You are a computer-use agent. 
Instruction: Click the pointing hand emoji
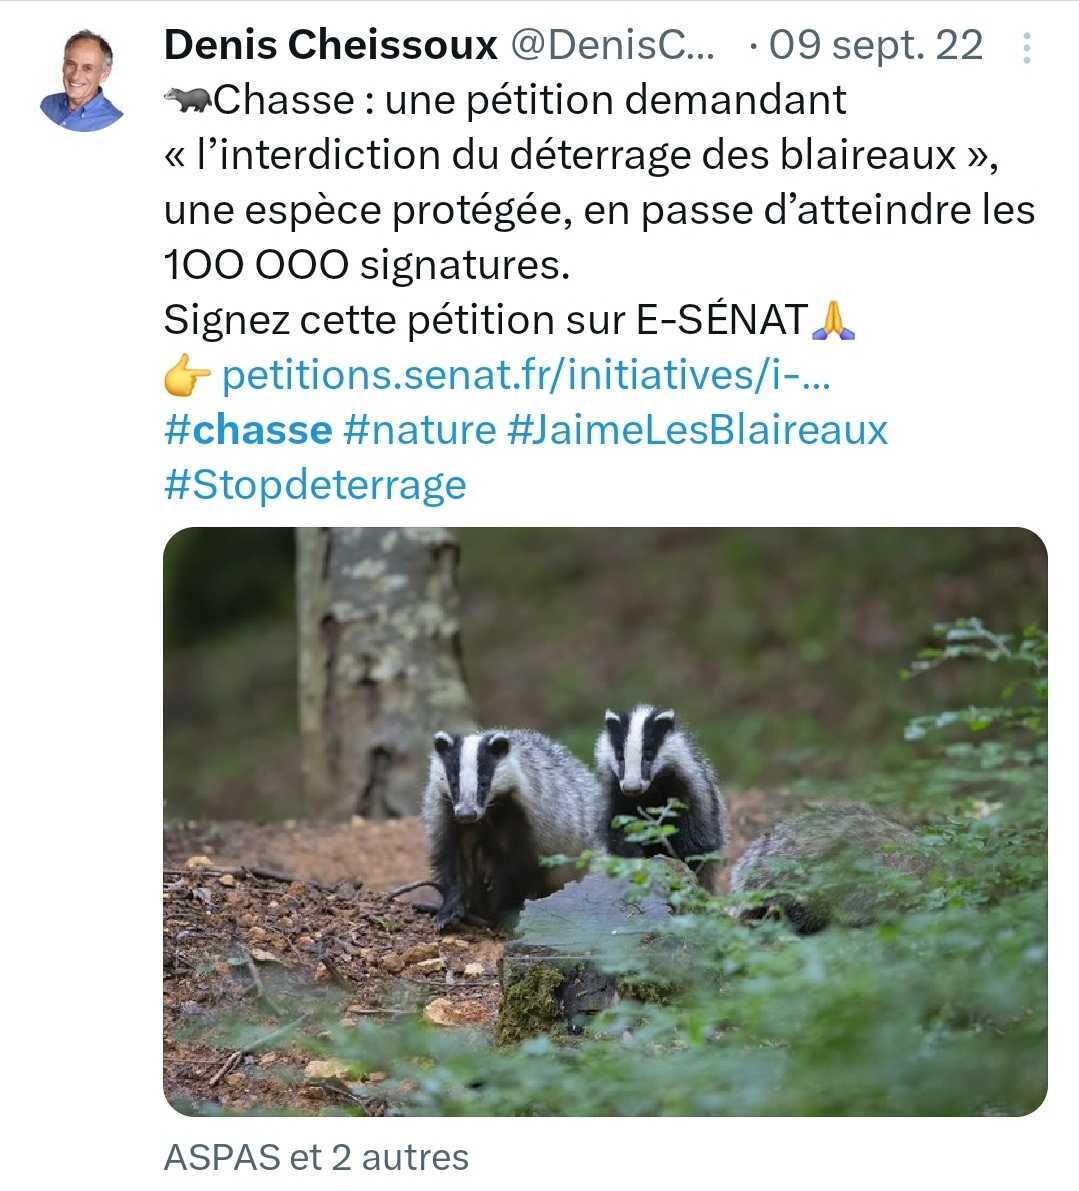click(187, 376)
